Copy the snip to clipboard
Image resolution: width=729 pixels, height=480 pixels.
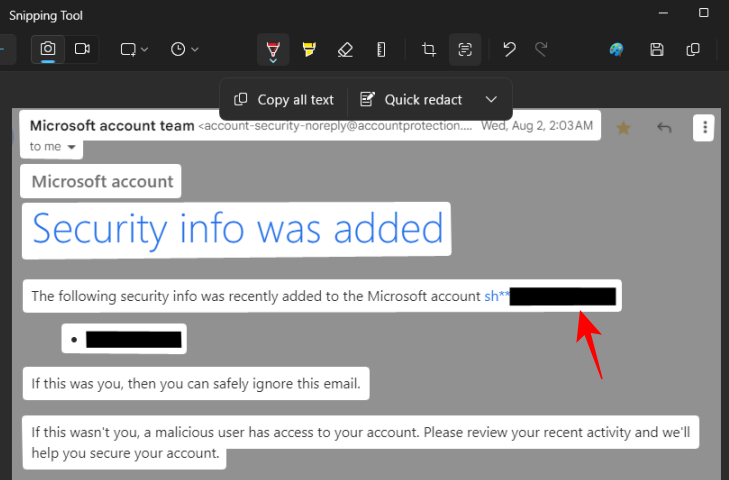(x=693, y=49)
